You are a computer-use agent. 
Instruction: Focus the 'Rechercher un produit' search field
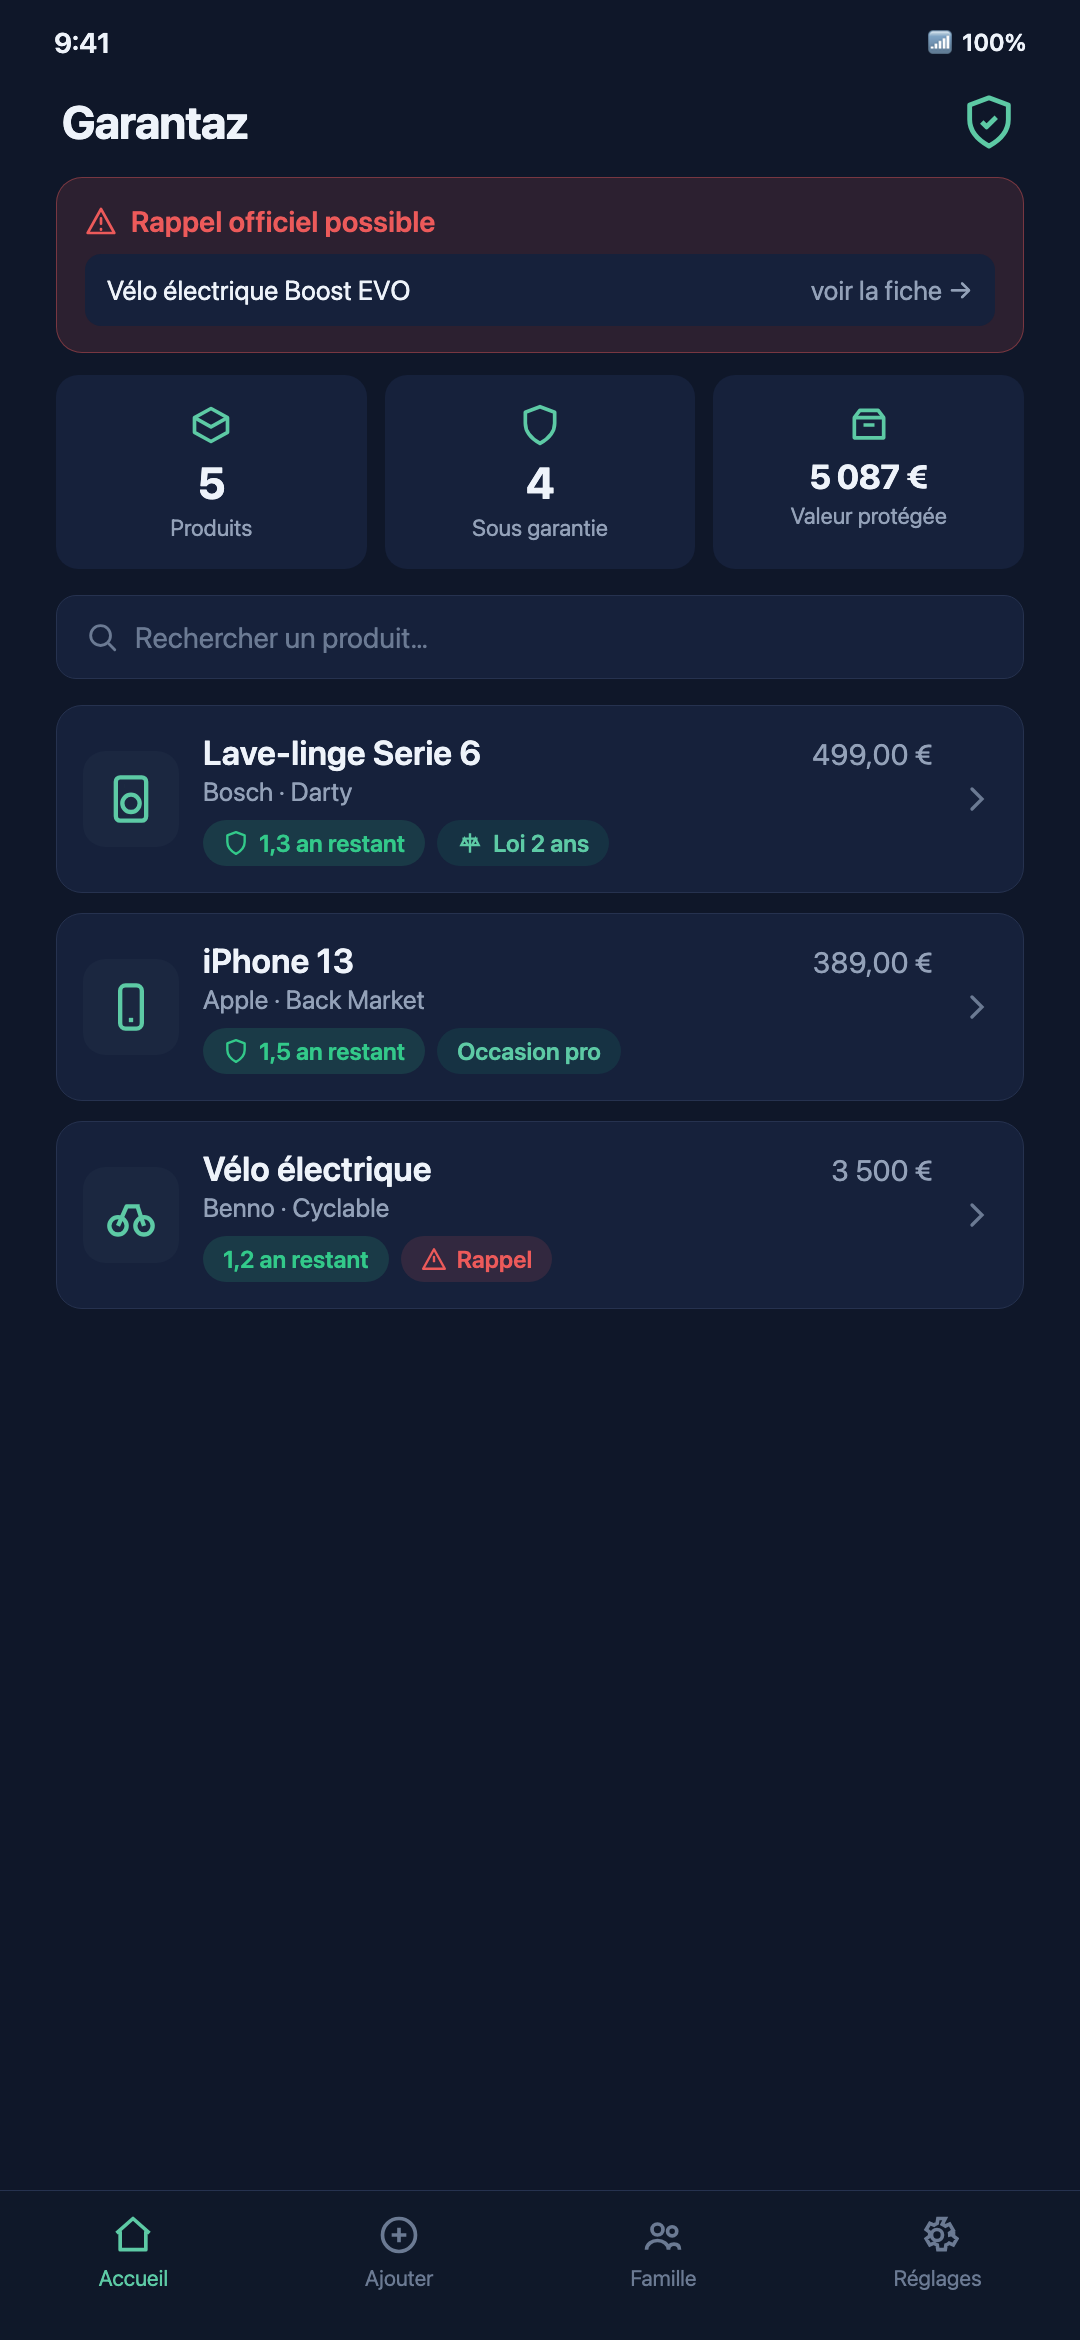click(x=540, y=637)
